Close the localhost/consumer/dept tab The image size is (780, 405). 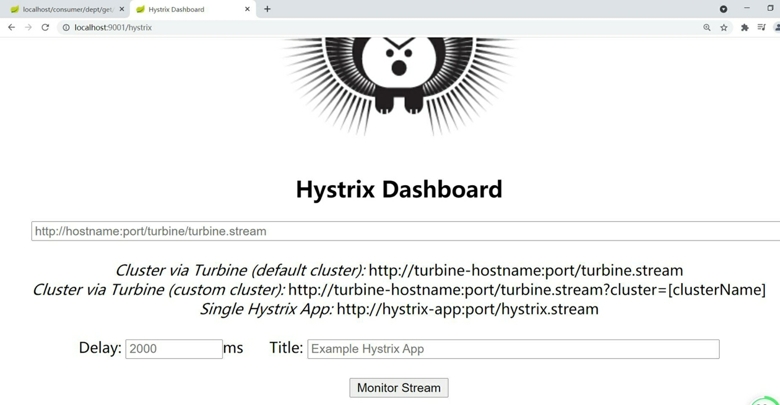pyautogui.click(x=122, y=9)
